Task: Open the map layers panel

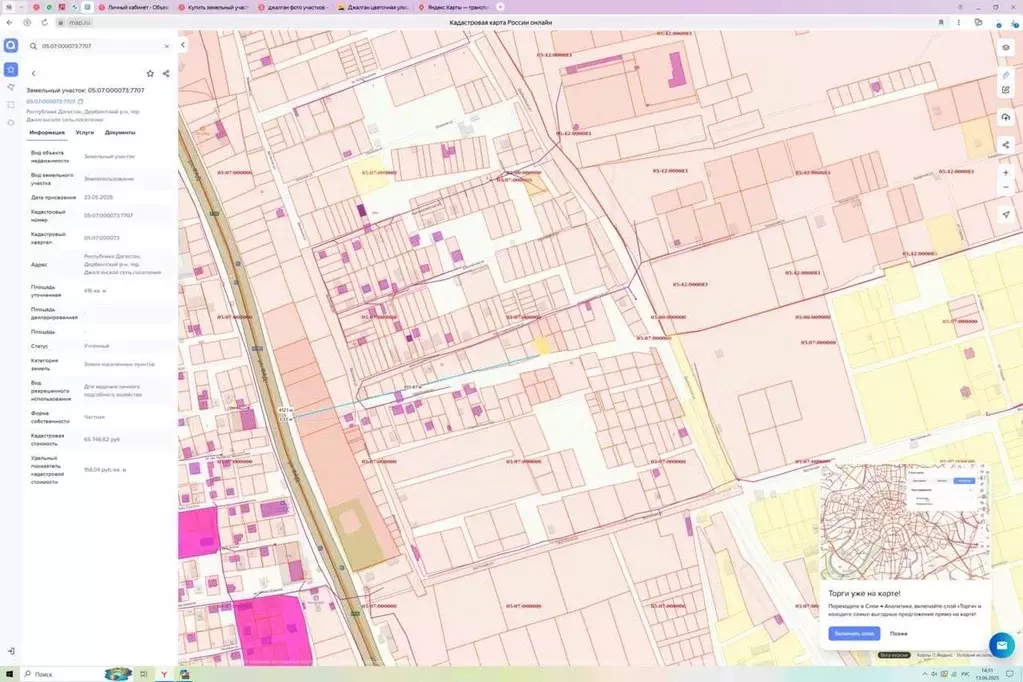Action: (1005, 48)
